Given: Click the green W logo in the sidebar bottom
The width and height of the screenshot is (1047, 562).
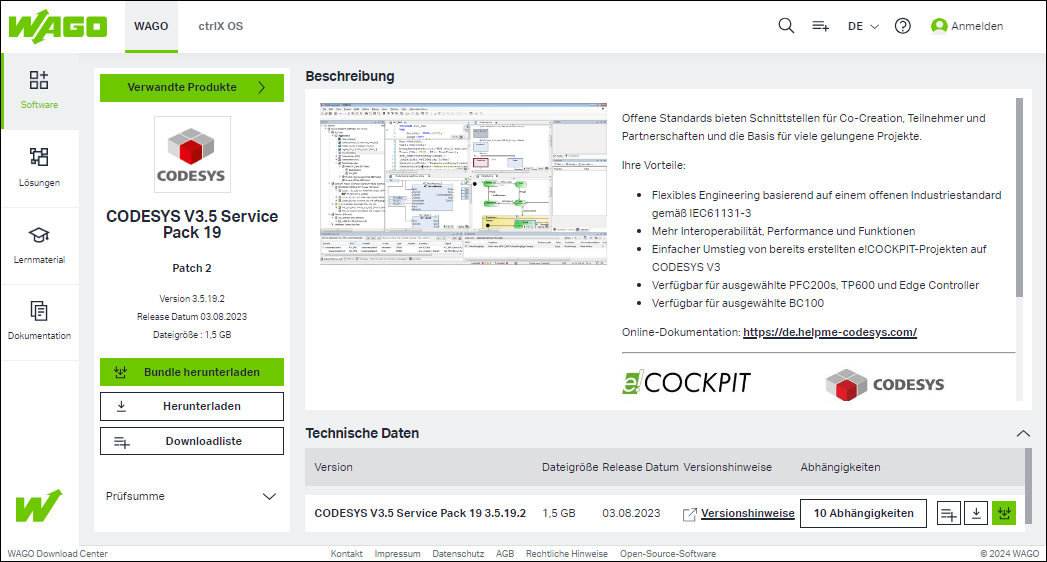Looking at the screenshot, I should 39,505.
